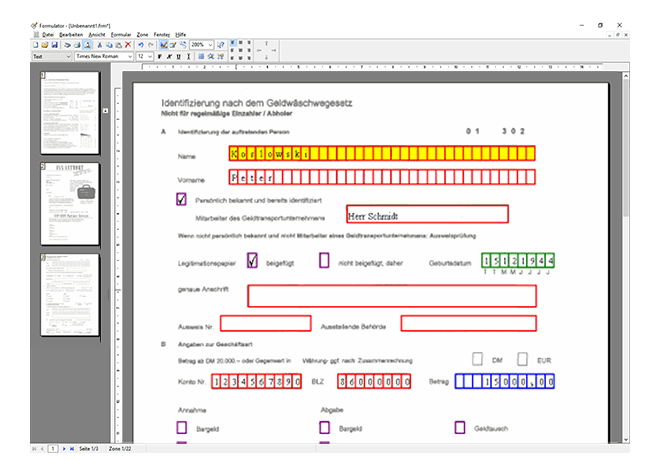Click the context help question mark icon
This screenshot has width=660, height=475.
[x=221, y=45]
